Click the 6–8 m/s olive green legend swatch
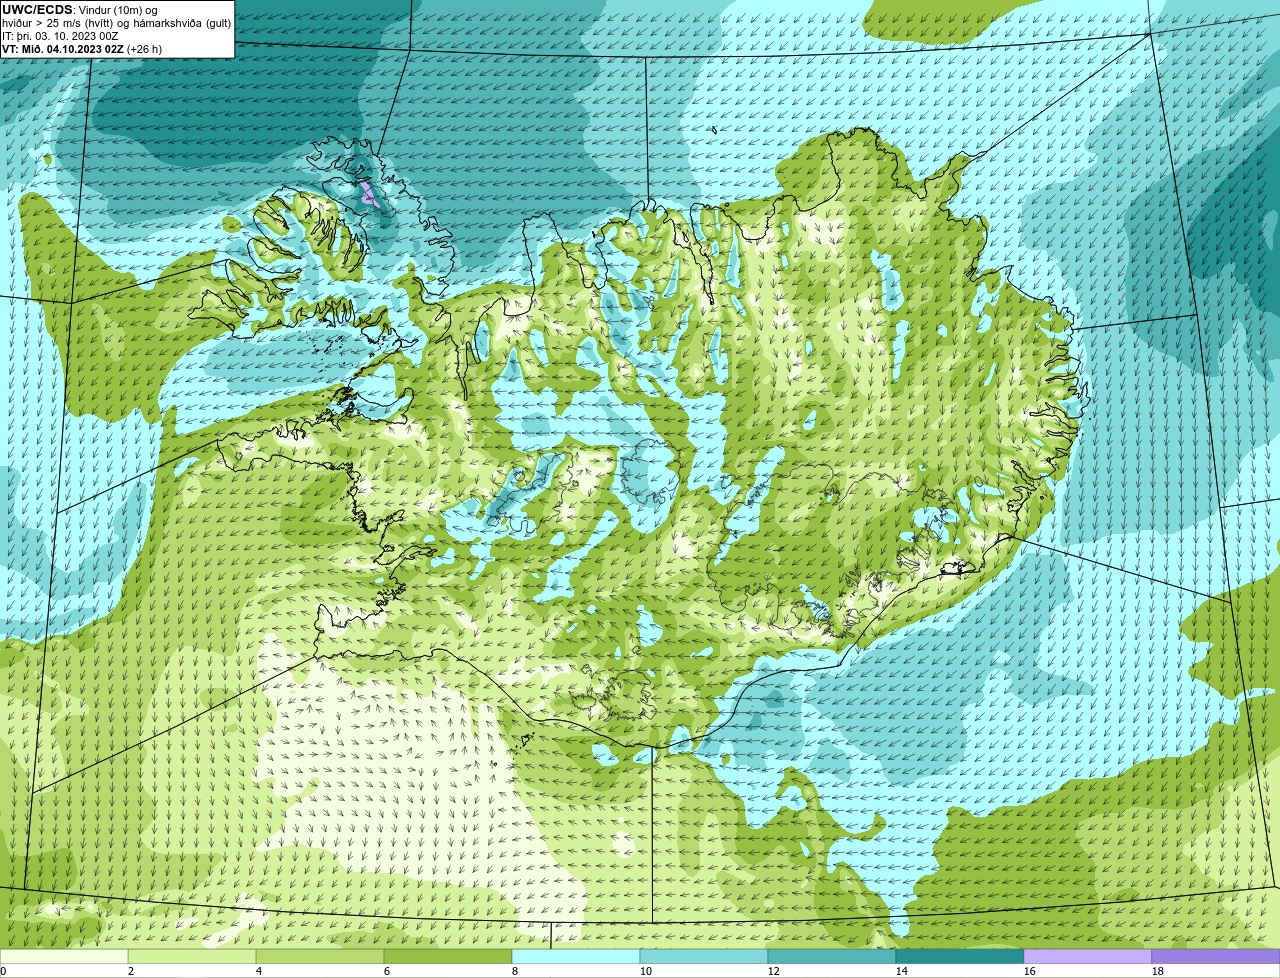Viewport: 1280px width, 978px height. pyautogui.click(x=449, y=957)
